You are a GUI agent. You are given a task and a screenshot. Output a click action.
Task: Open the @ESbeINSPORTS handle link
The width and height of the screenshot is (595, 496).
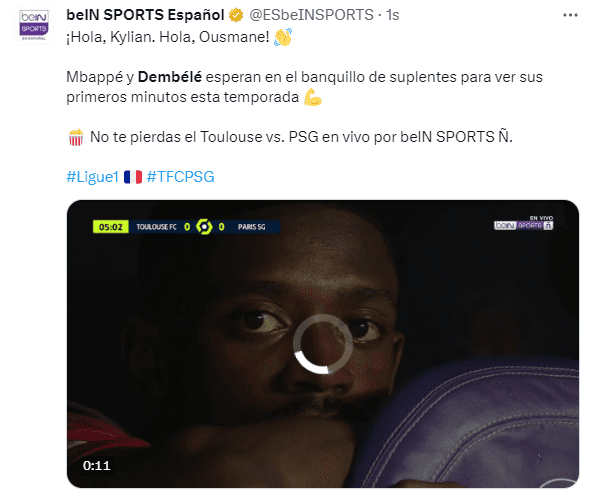coord(311,15)
